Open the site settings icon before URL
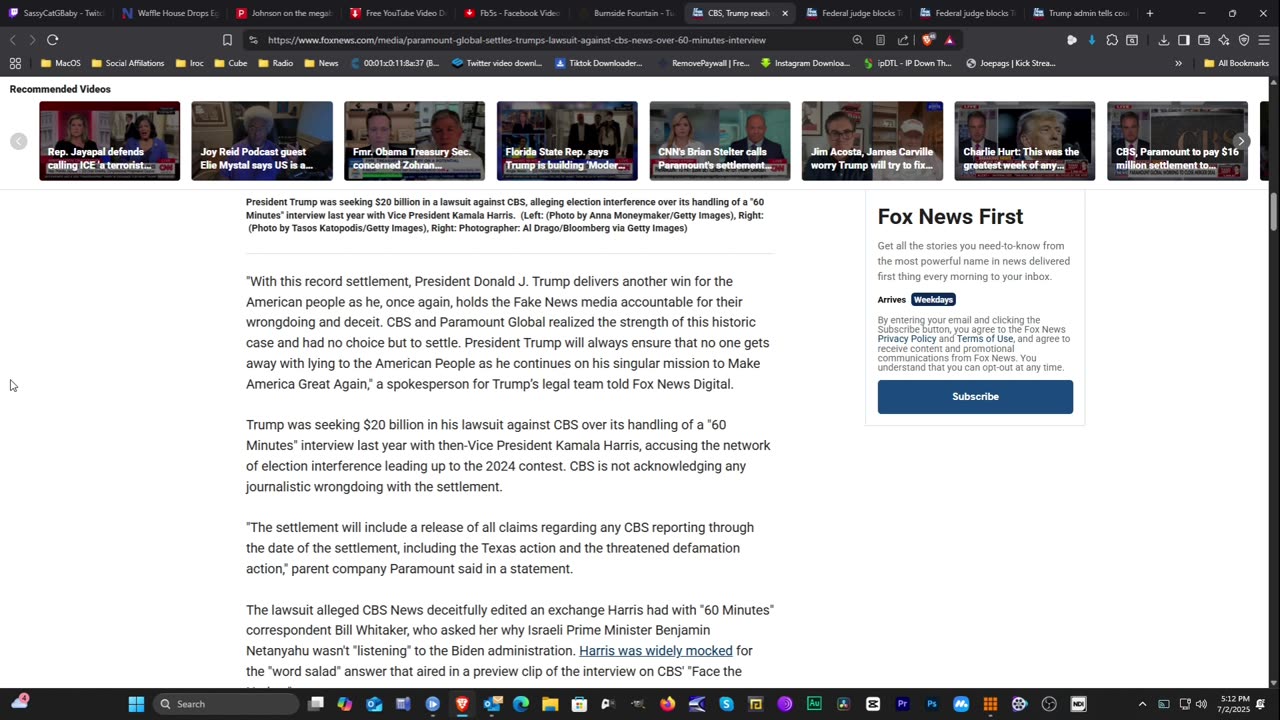This screenshot has width=1280, height=720. pos(253,40)
